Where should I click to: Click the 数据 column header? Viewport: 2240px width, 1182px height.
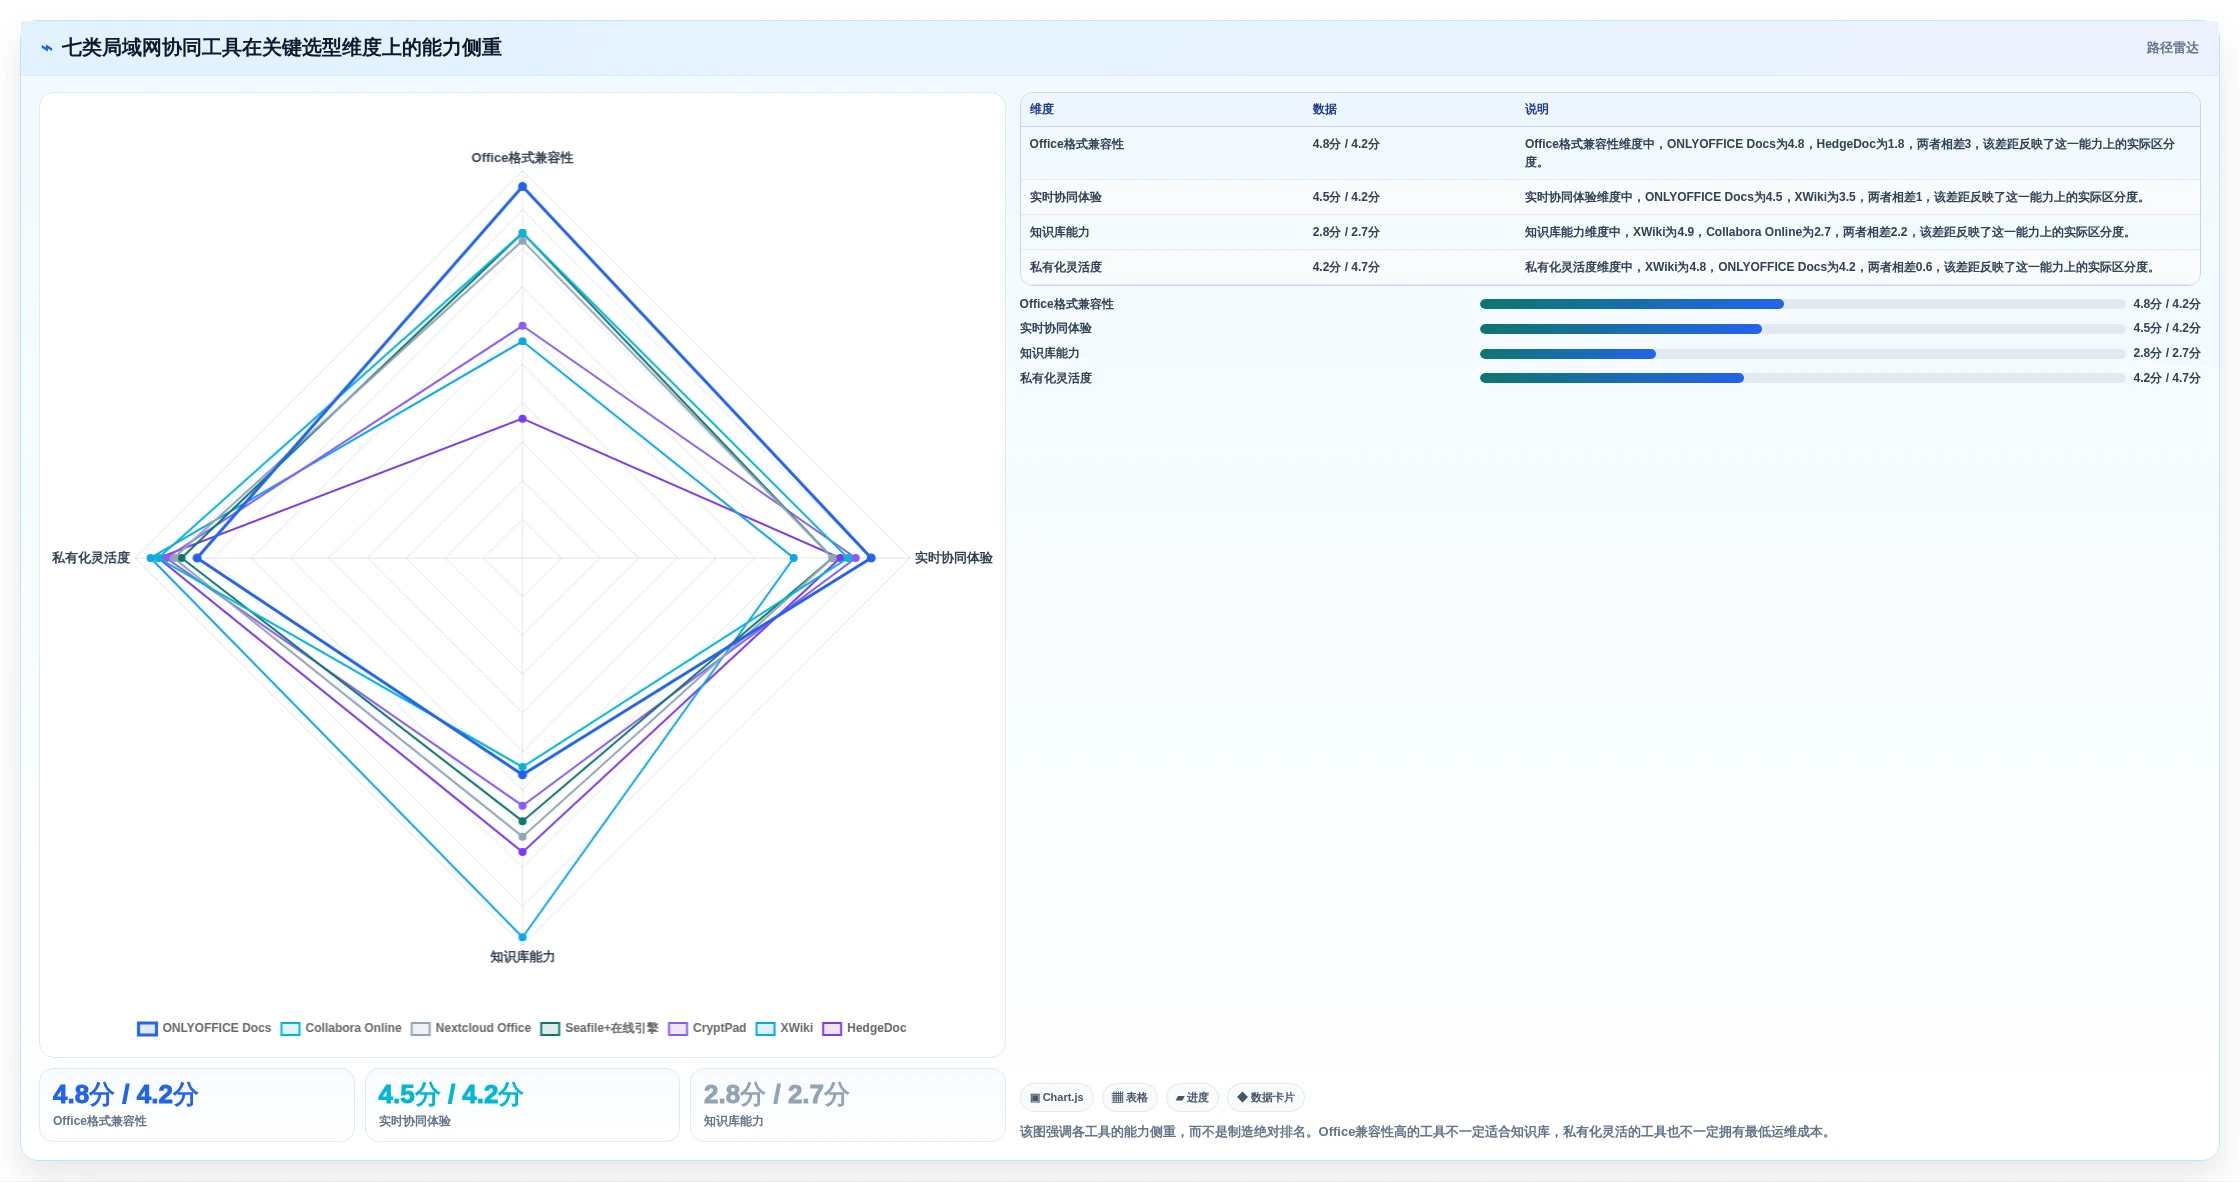click(1325, 109)
